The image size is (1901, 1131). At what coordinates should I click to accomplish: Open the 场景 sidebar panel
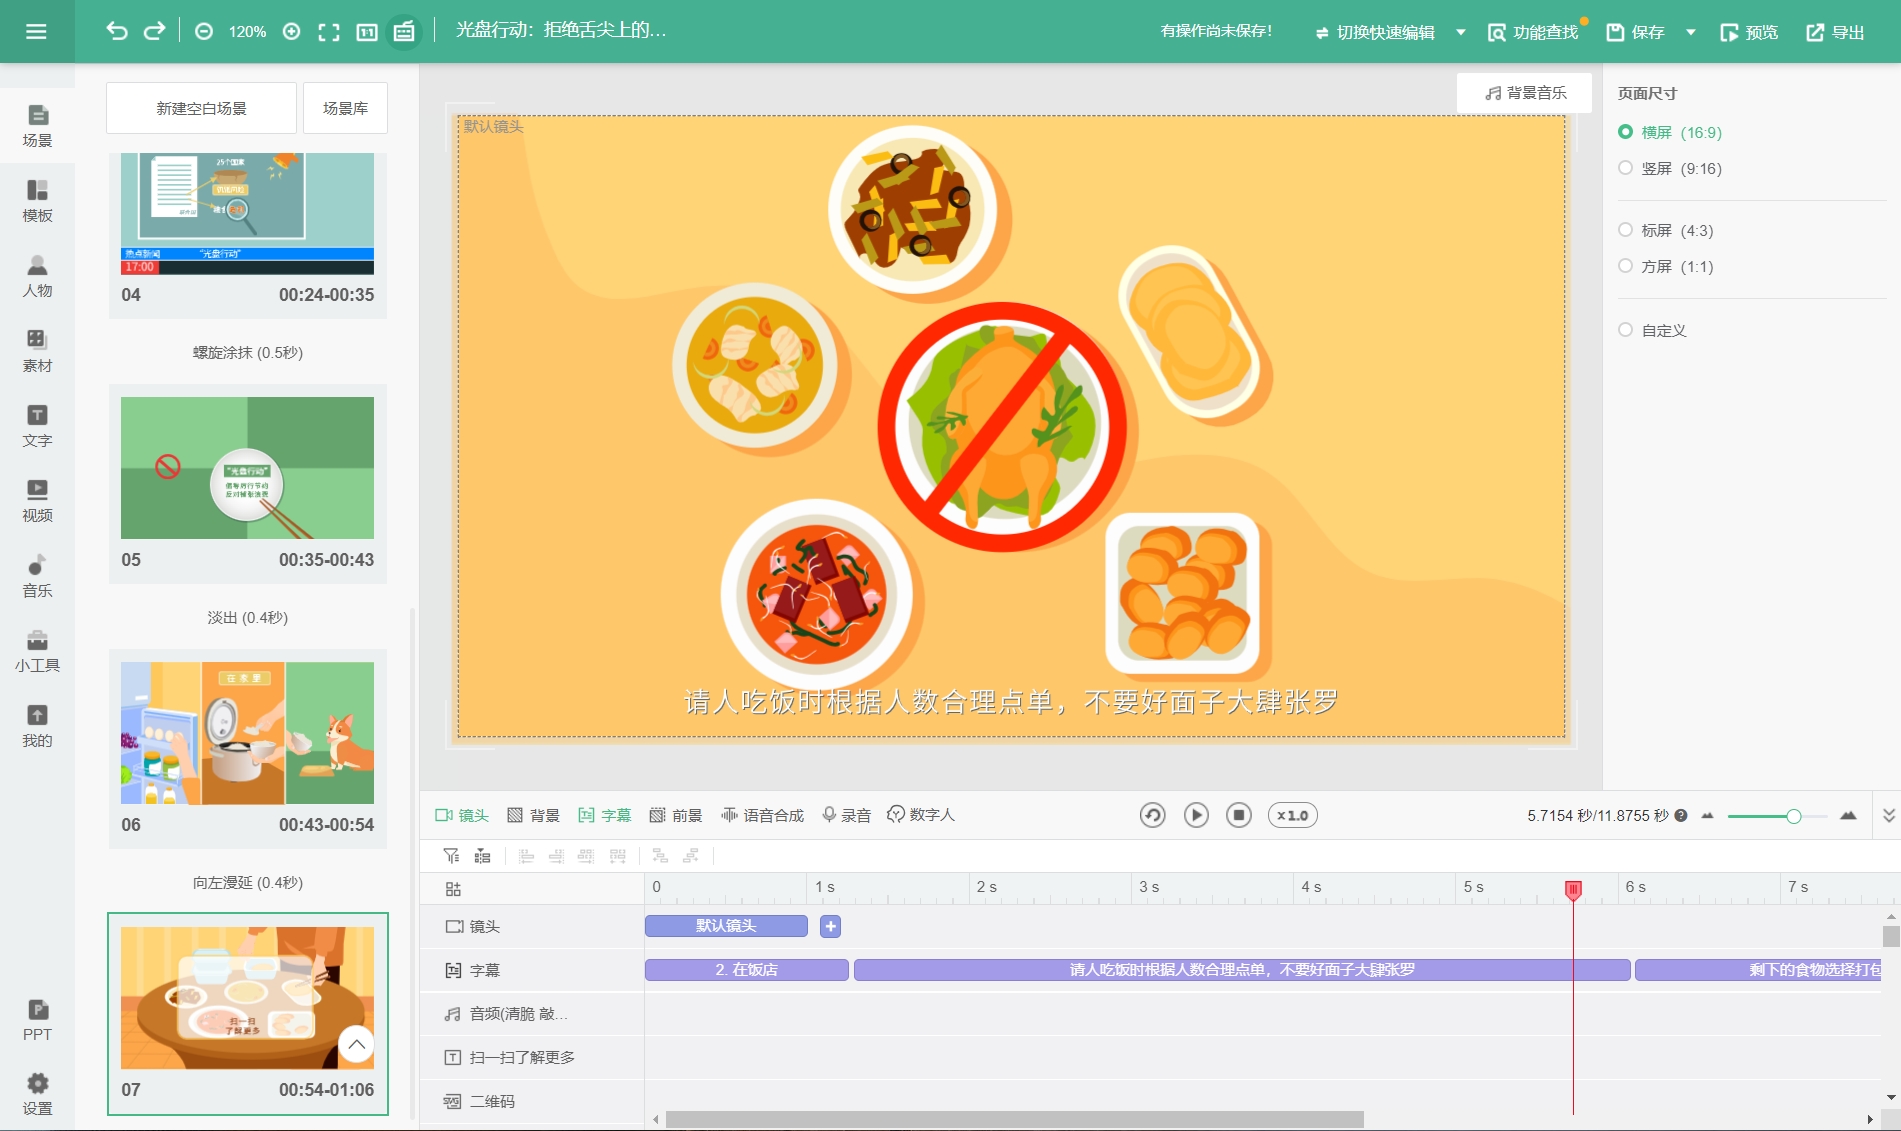coord(37,126)
